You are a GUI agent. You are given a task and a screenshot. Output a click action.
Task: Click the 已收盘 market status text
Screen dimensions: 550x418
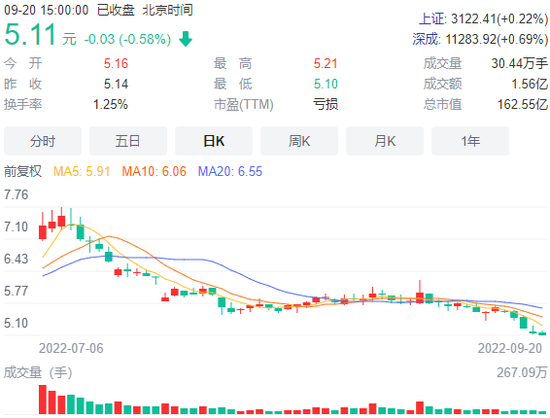click(116, 10)
